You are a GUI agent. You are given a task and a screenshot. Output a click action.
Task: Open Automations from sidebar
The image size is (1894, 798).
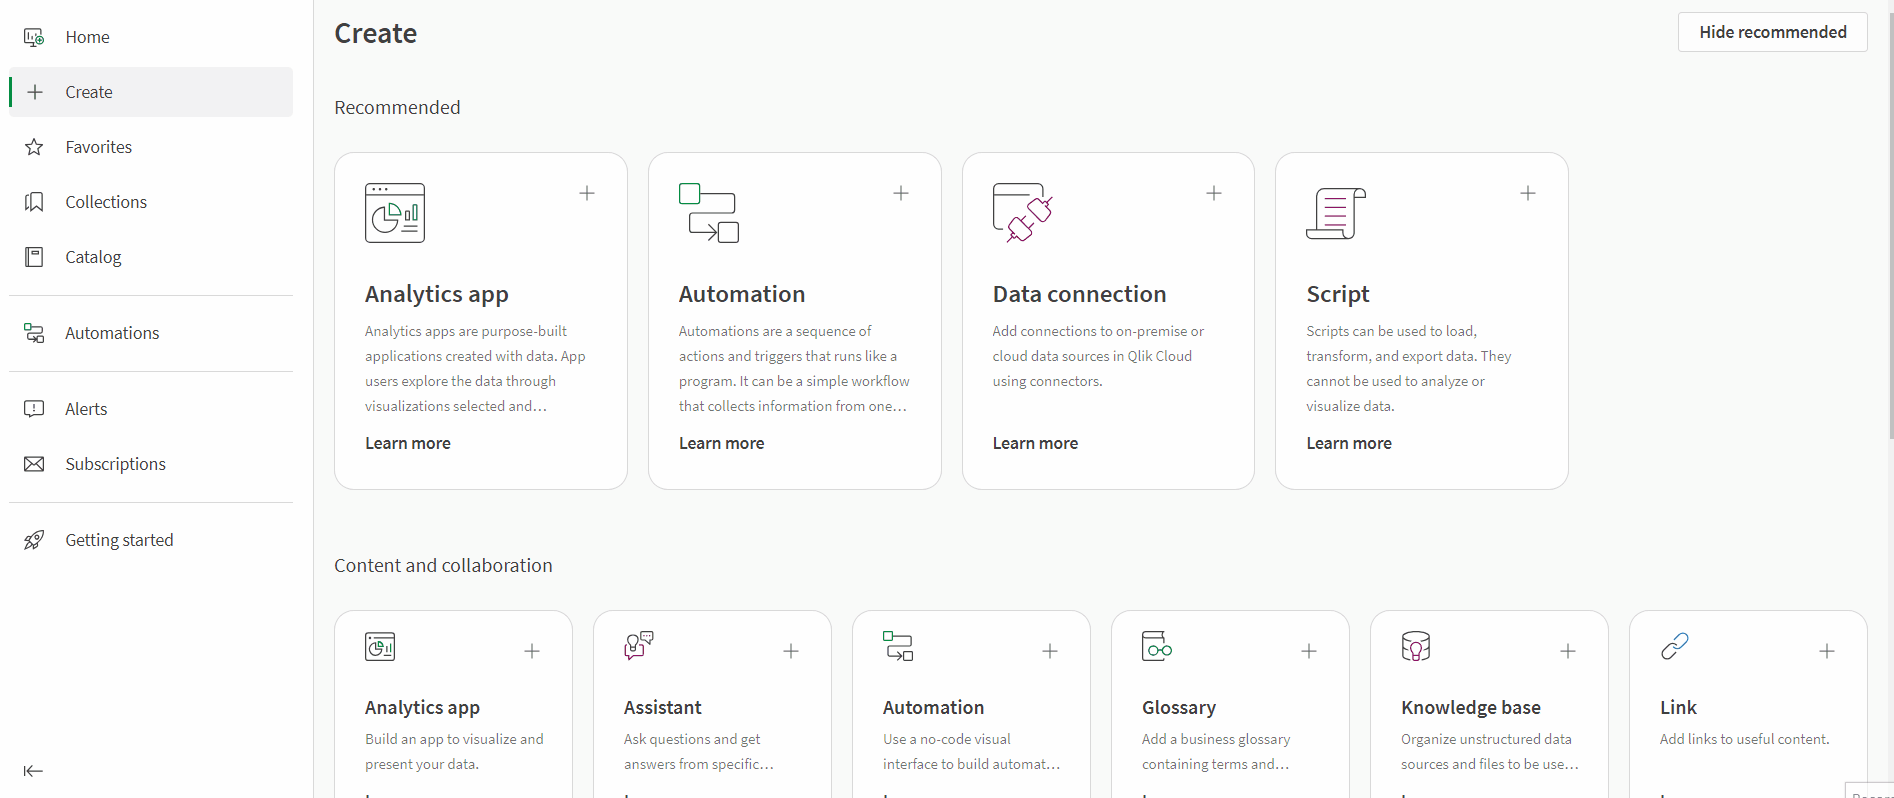pos(151,333)
